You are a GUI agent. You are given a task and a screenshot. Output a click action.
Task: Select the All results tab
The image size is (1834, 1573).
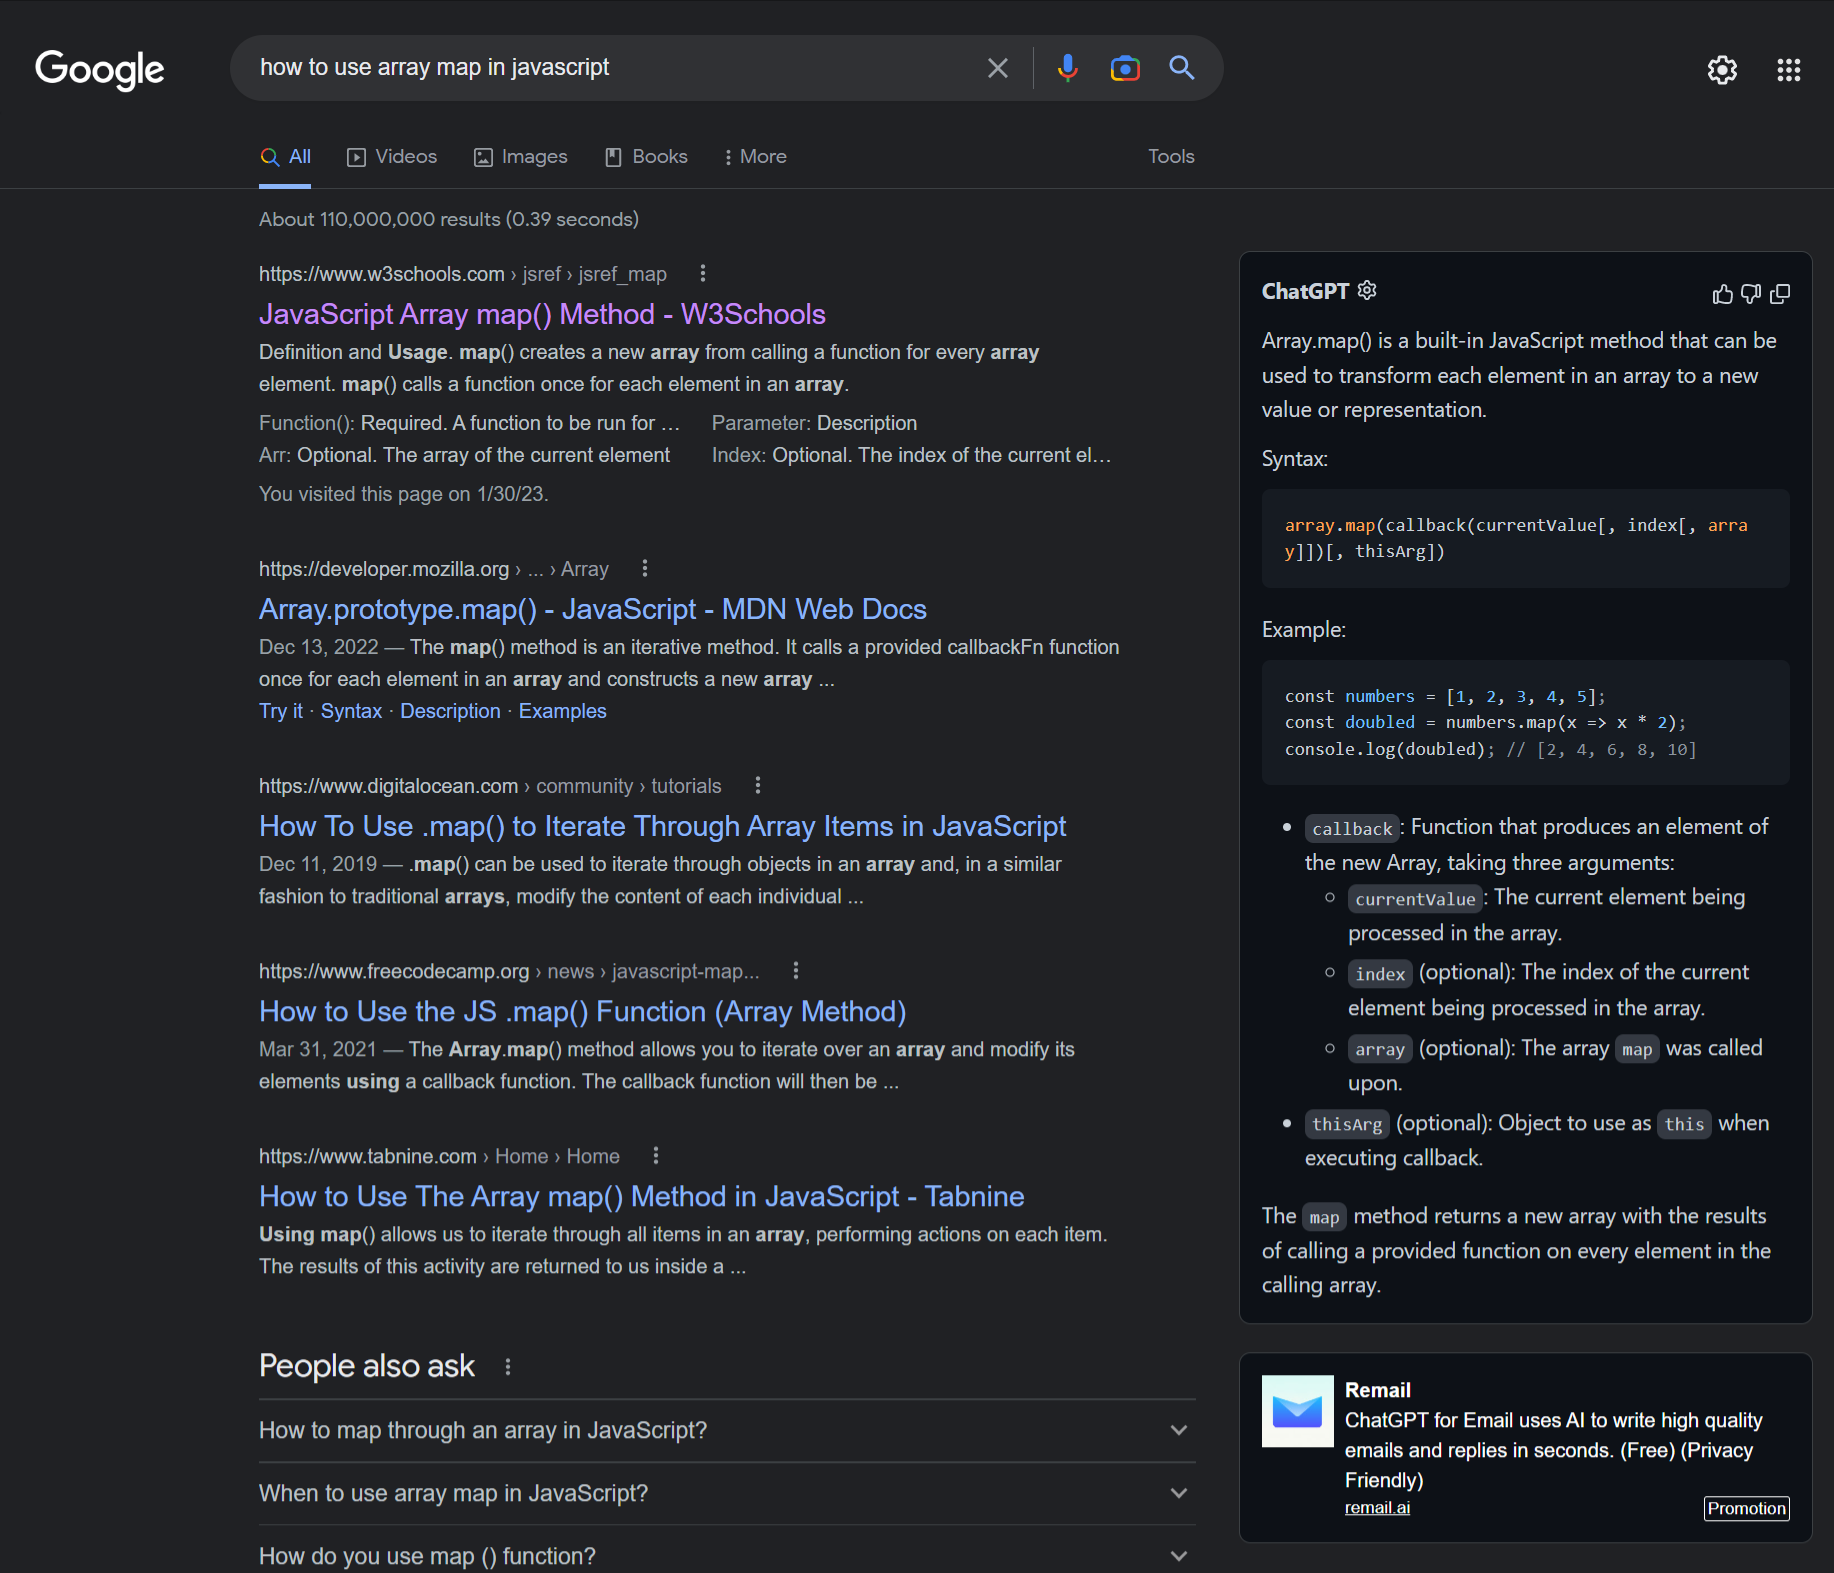tap(285, 157)
